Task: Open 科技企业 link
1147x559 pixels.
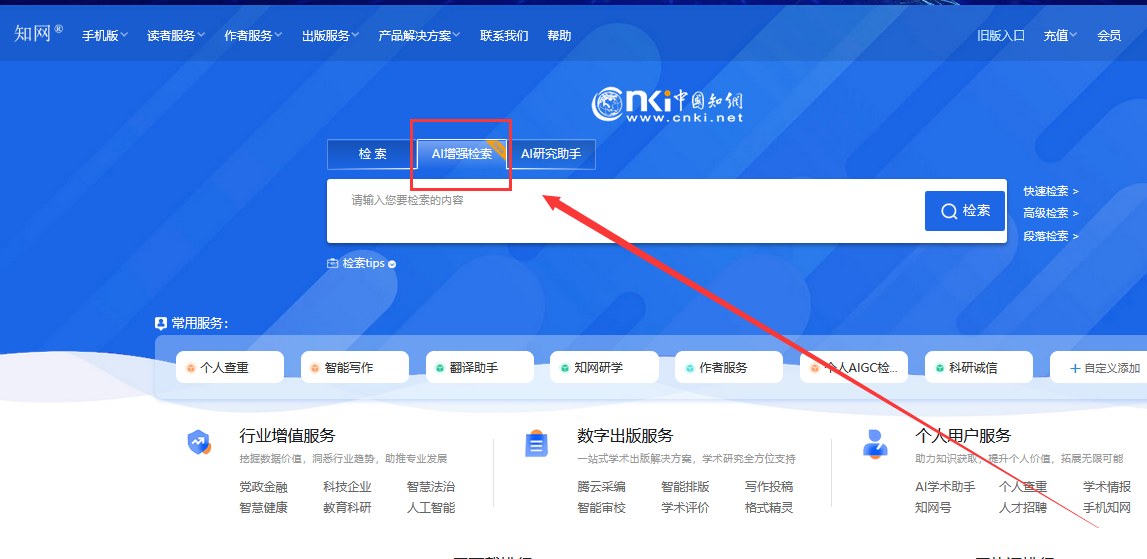Action: pos(347,487)
